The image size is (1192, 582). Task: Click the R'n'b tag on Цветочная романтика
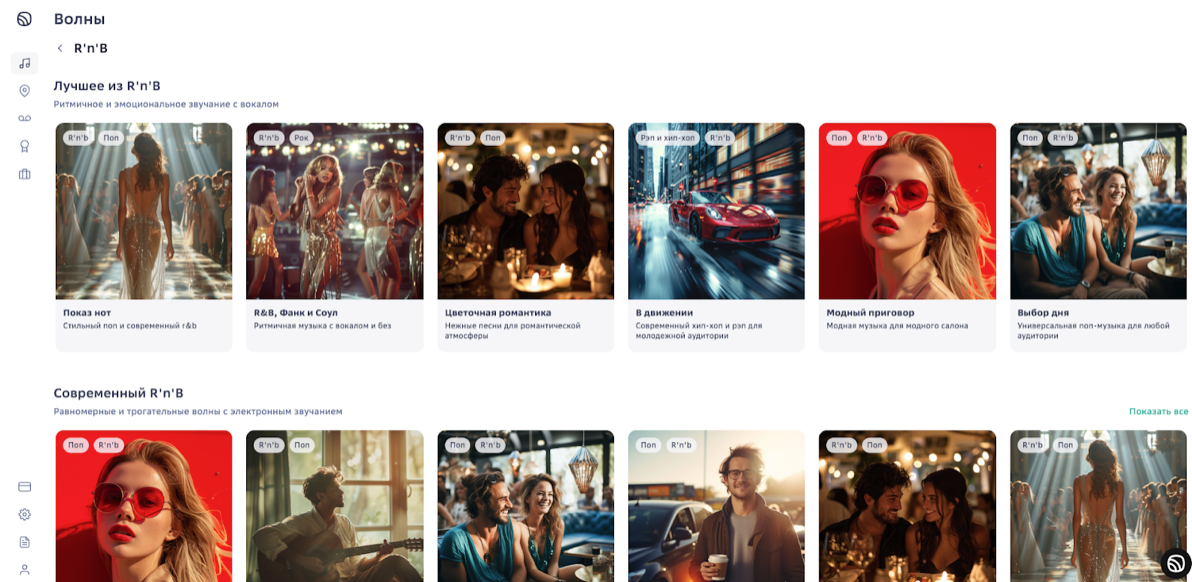coord(459,138)
